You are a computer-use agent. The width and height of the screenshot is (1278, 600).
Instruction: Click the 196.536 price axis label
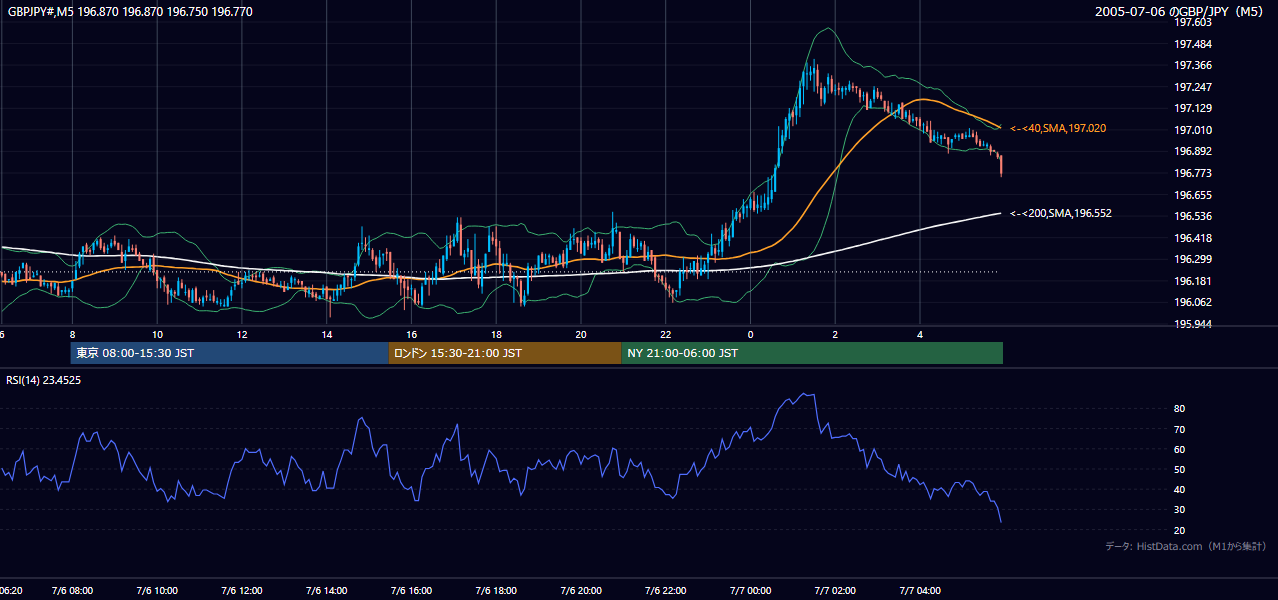pos(1193,216)
